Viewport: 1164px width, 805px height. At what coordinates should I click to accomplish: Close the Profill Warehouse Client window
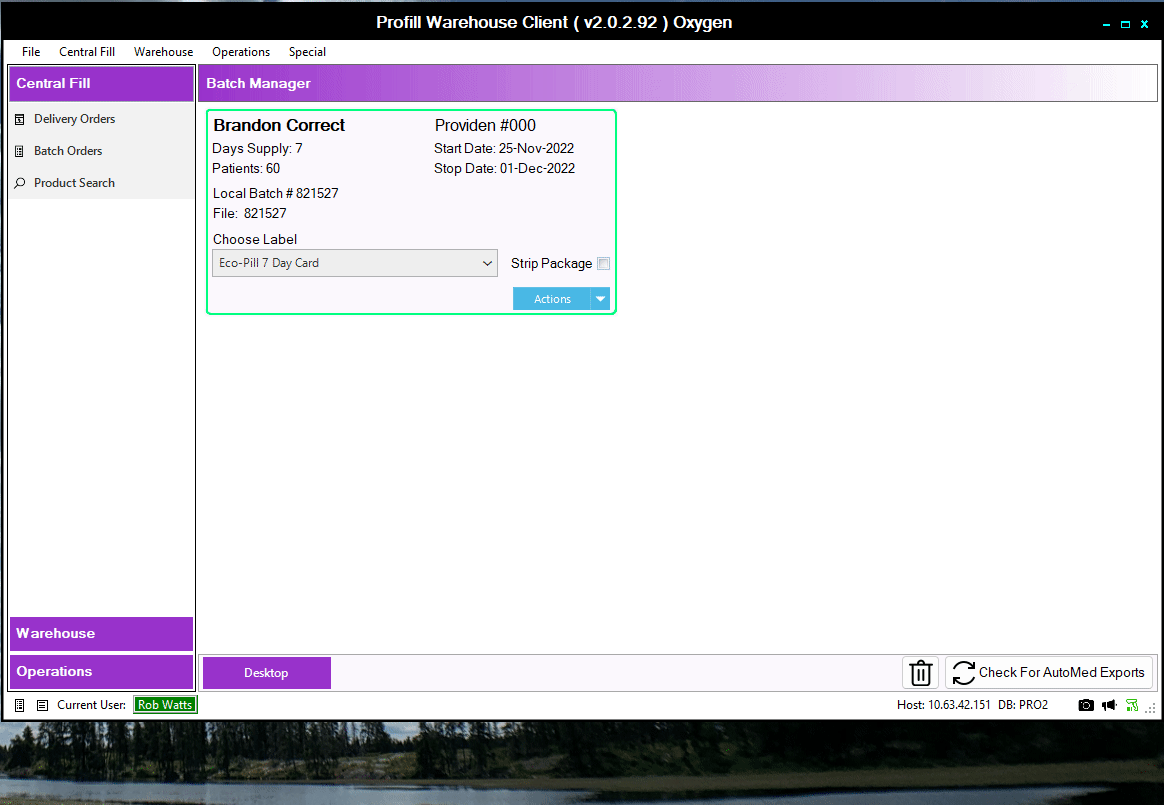pos(1145,25)
